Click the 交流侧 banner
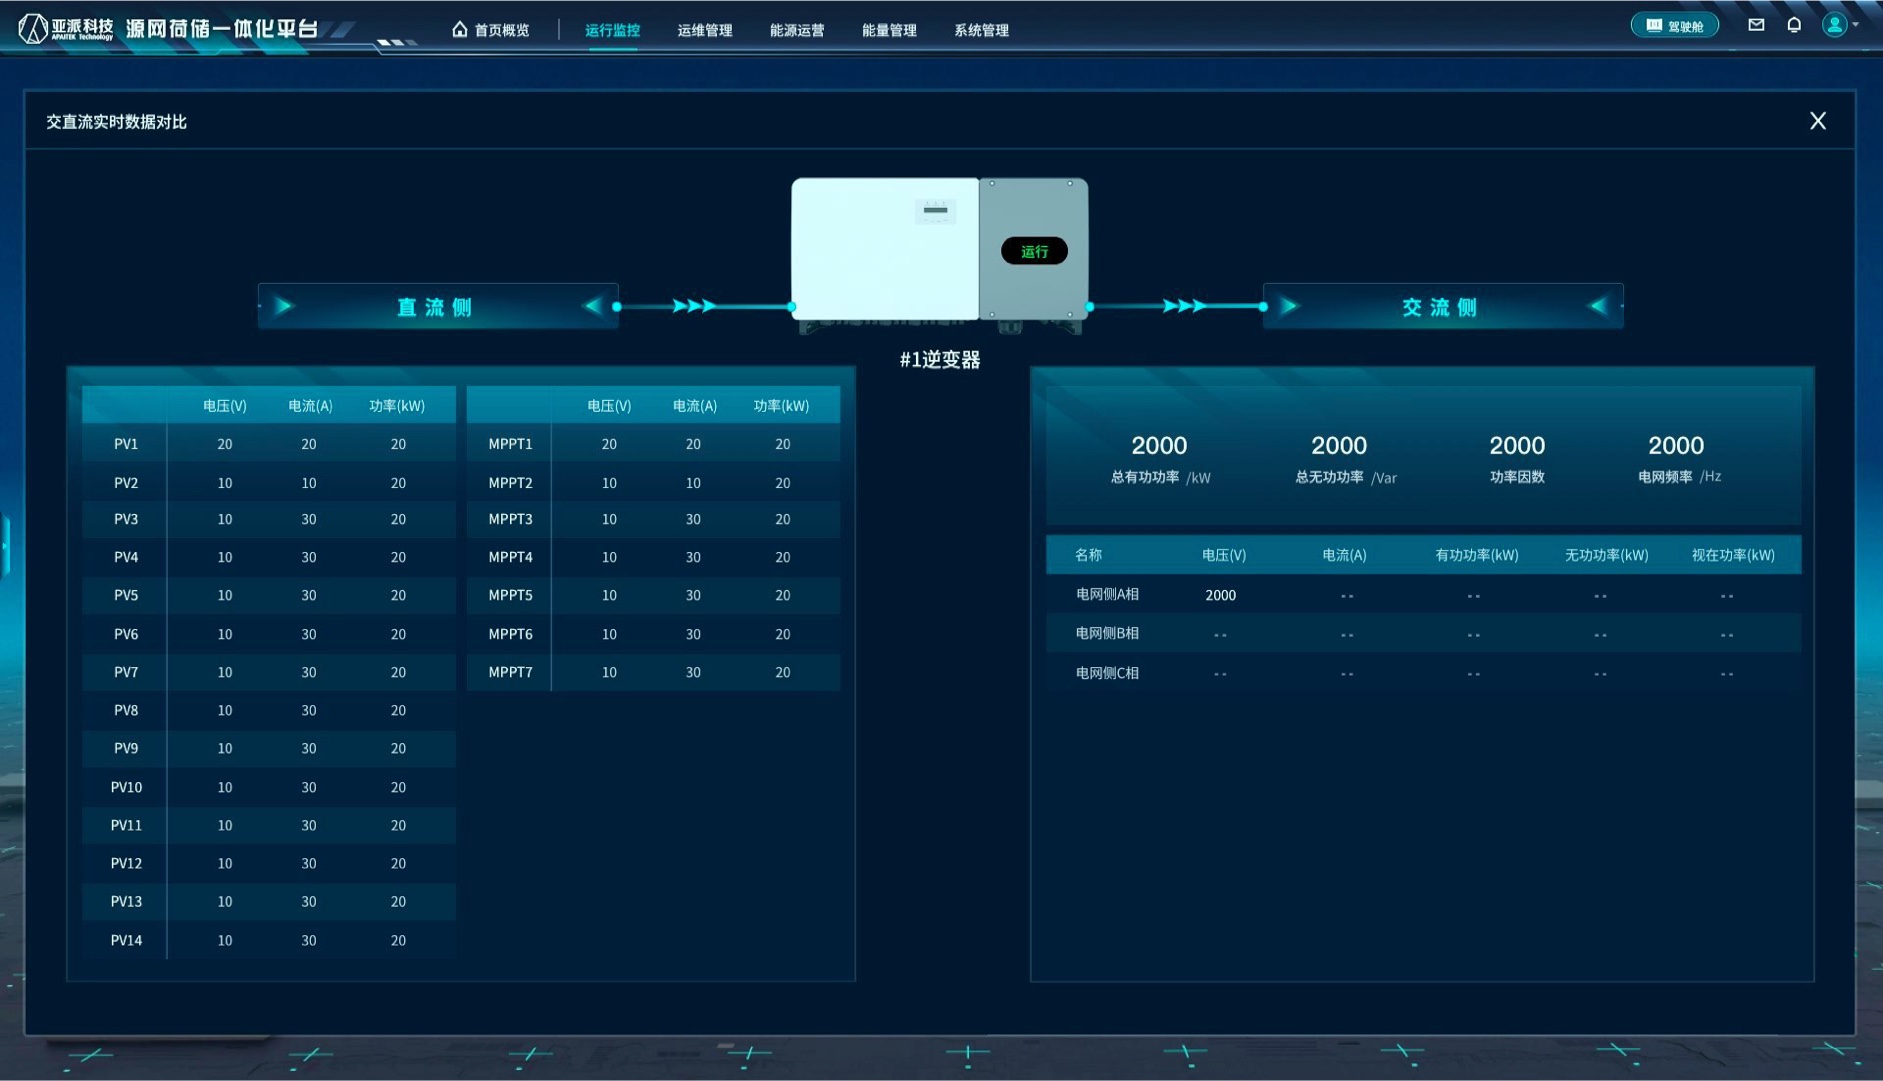The width and height of the screenshot is (1883, 1081). coord(1443,306)
